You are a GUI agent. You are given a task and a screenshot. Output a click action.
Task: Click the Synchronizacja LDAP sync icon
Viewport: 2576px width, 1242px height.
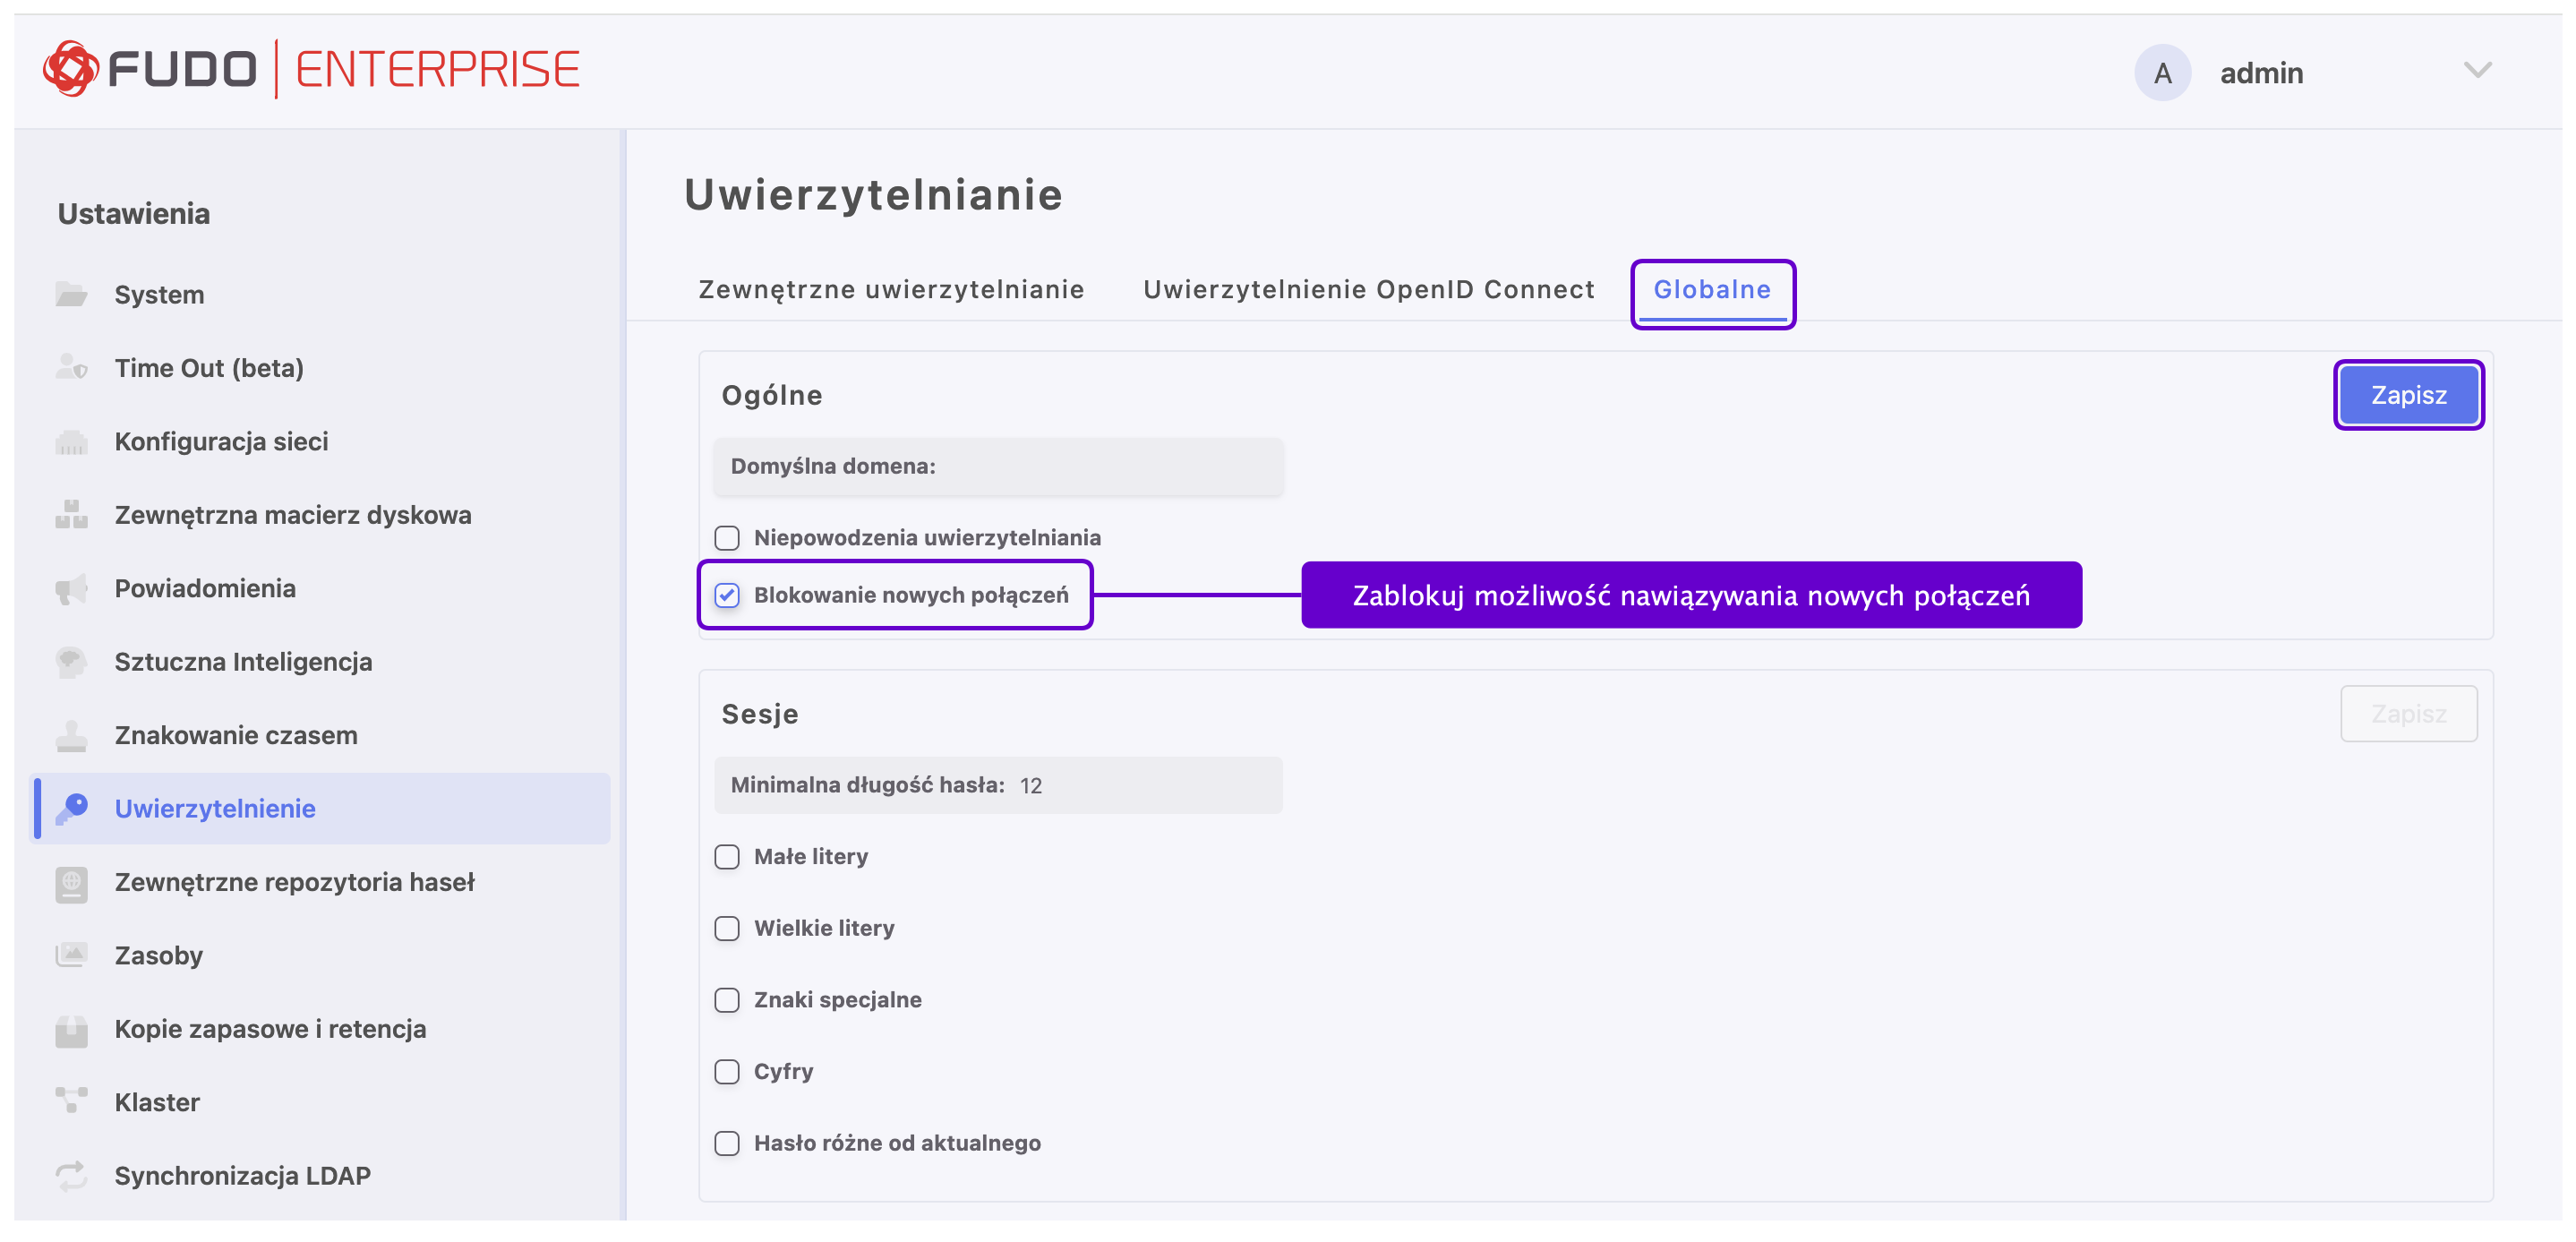(71, 1176)
